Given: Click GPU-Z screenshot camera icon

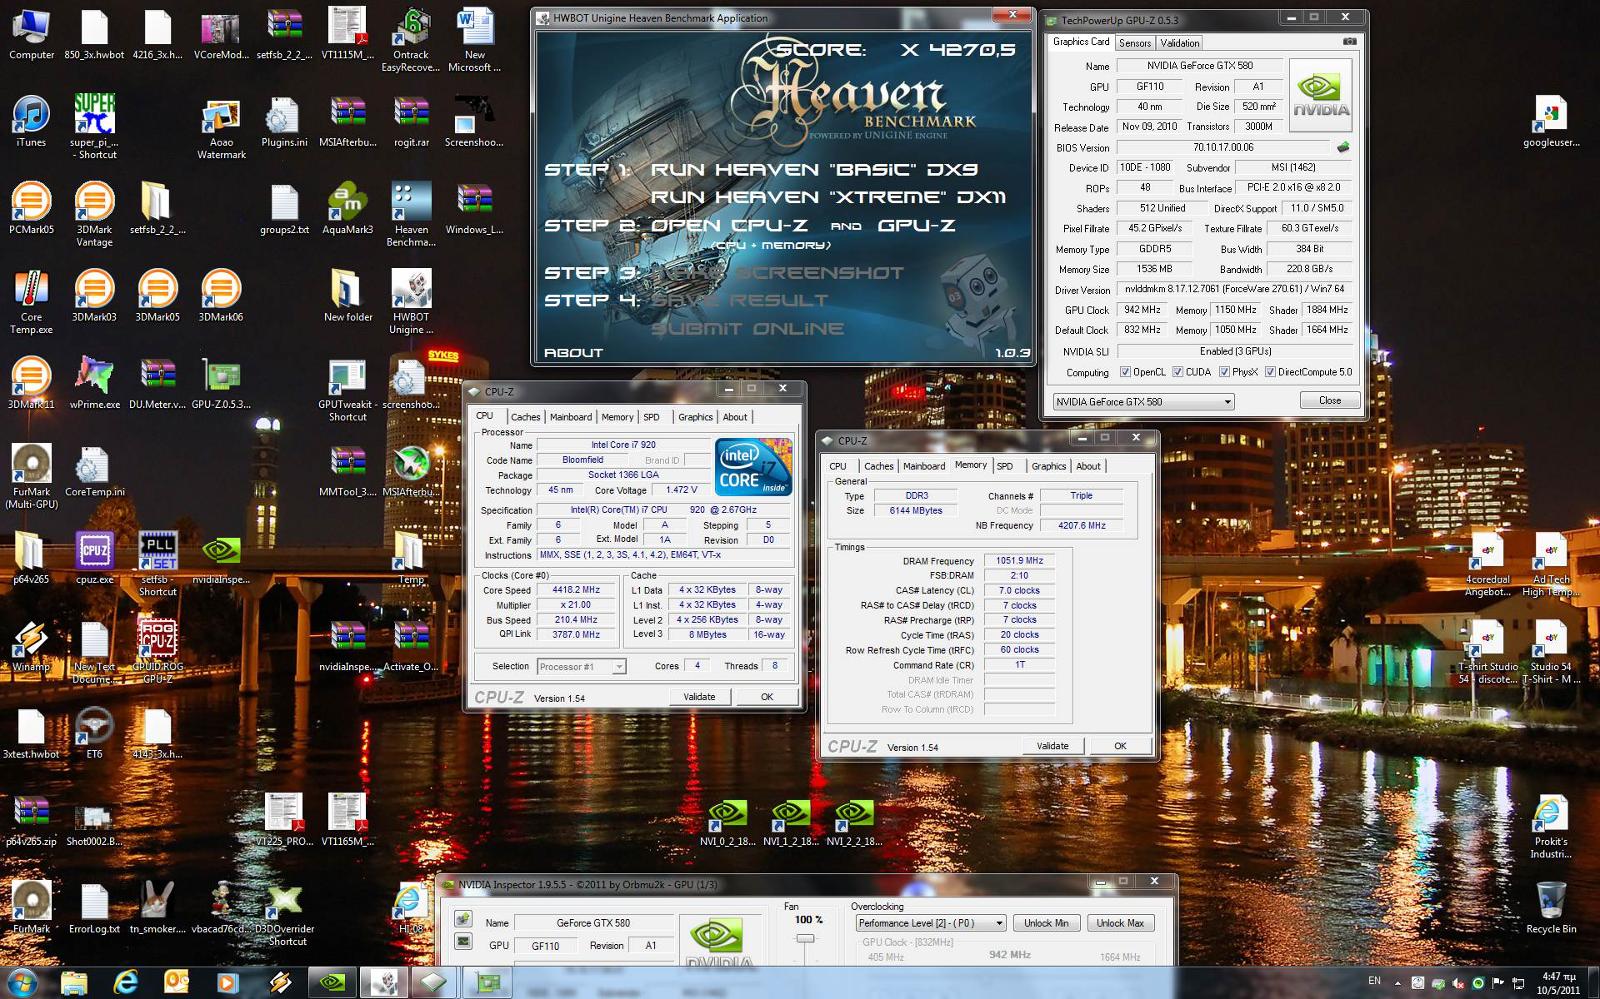Looking at the screenshot, I should (x=1350, y=42).
